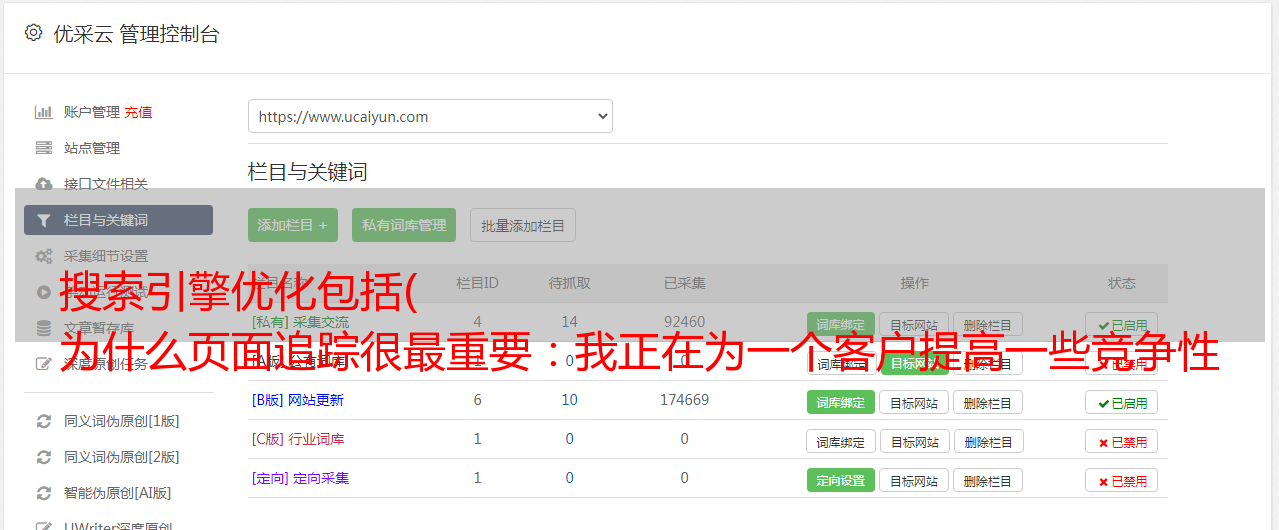1279x530 pixels.
Task: Click the refresh icon for 智能伪原创[AI版]
Action: pos(43,493)
